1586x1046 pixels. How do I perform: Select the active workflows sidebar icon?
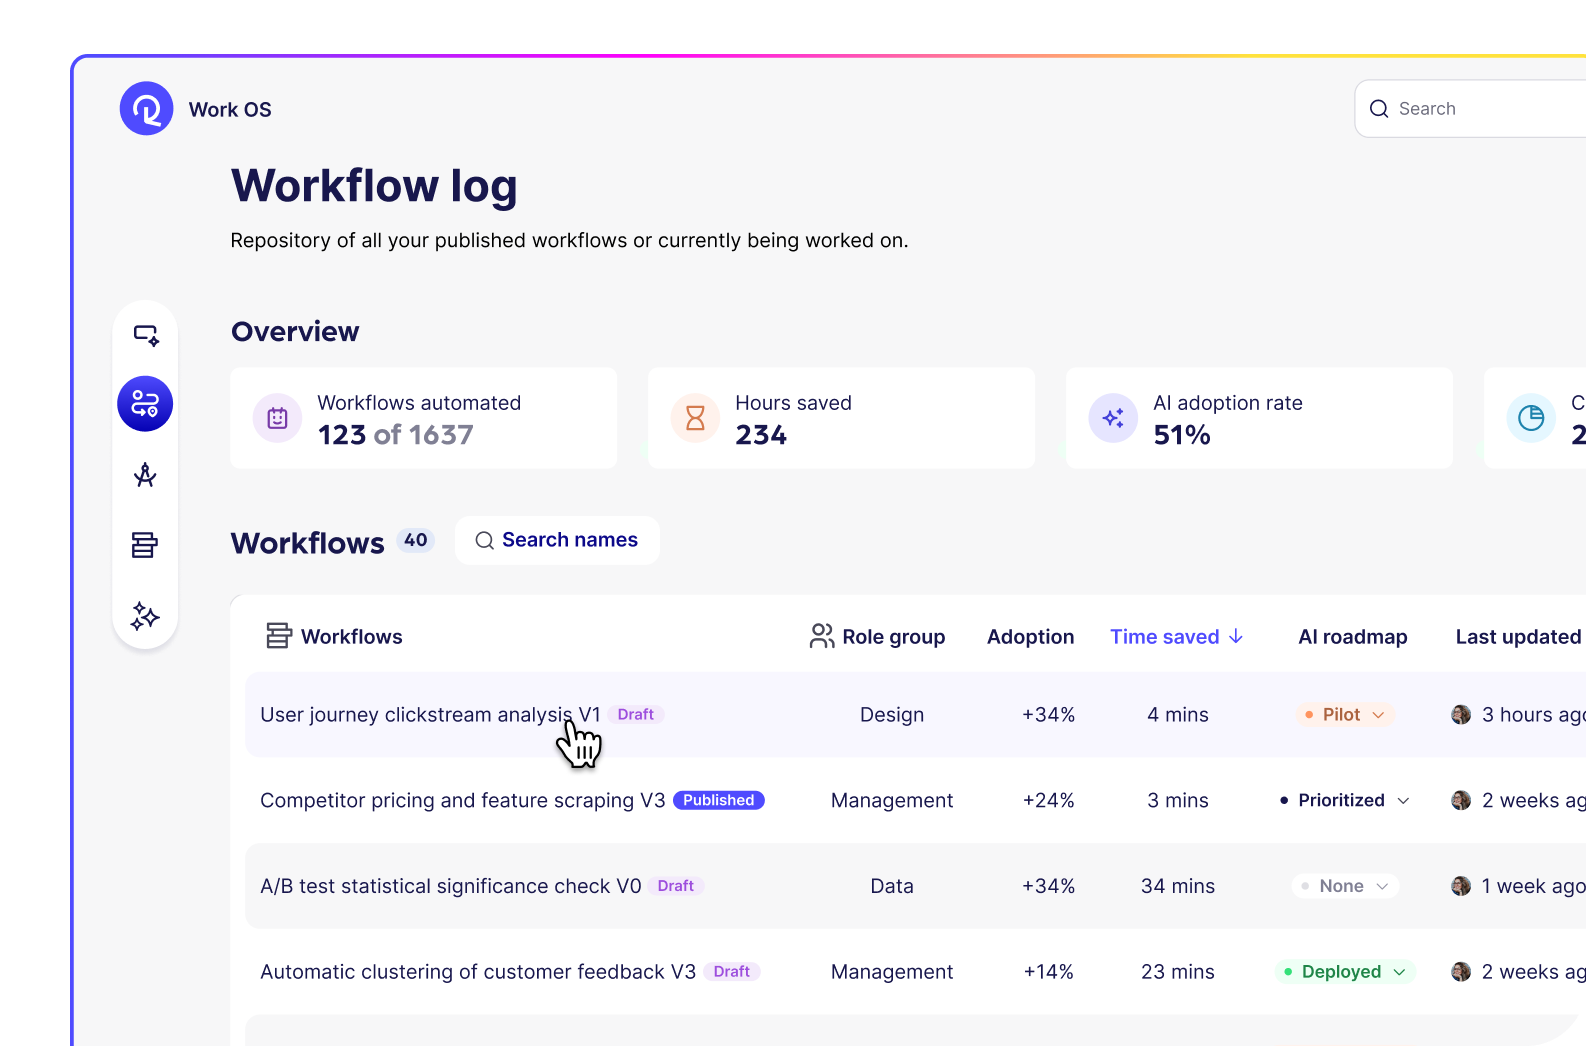[145, 404]
